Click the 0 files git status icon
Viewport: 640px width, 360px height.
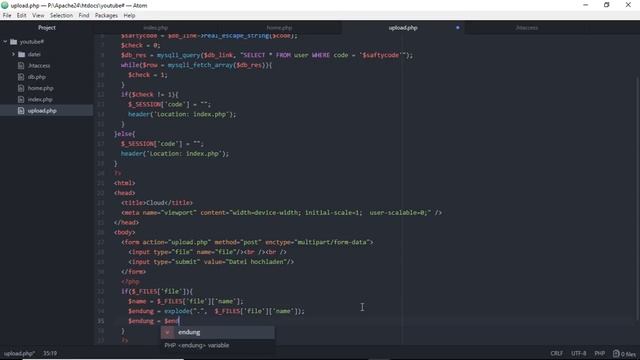(x=624, y=353)
